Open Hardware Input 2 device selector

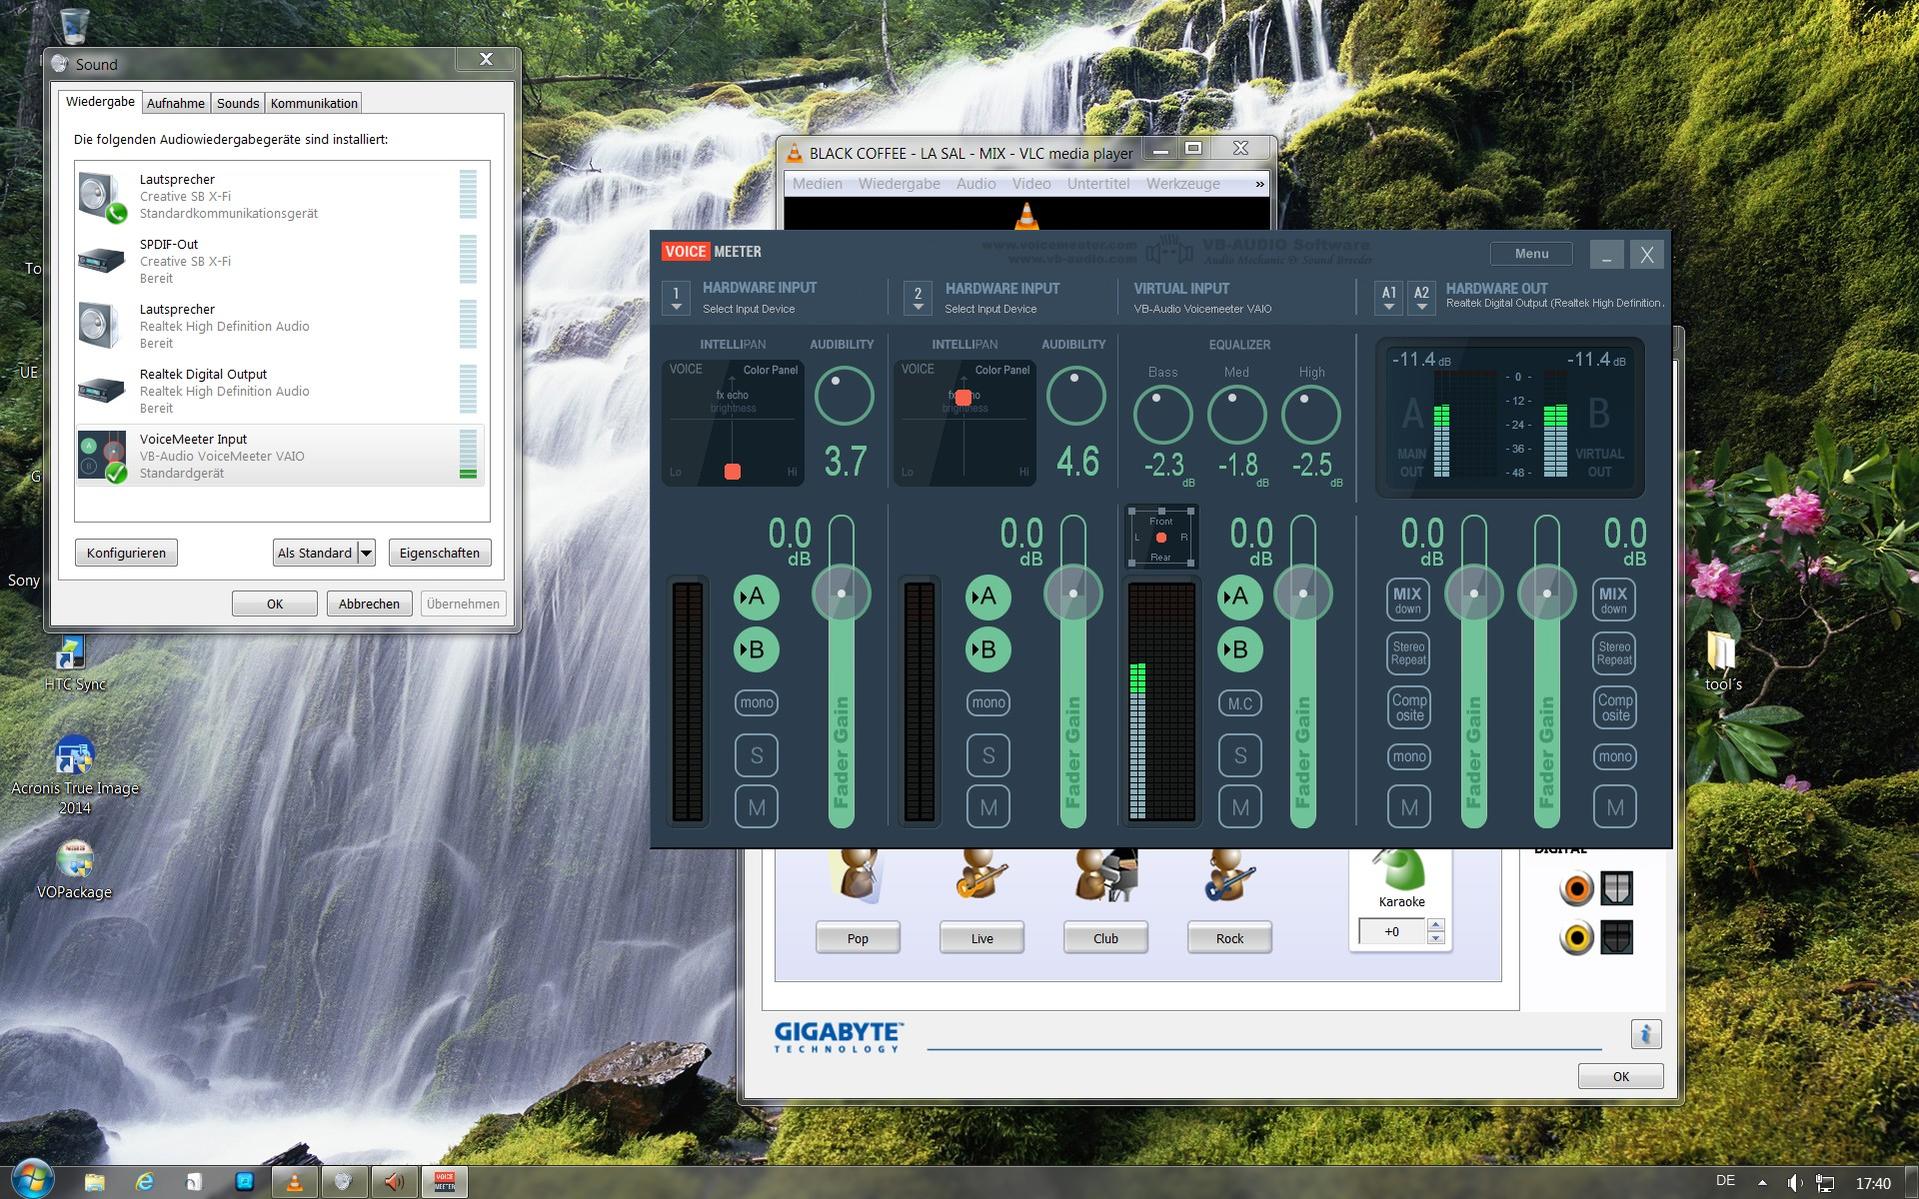[x=918, y=297]
